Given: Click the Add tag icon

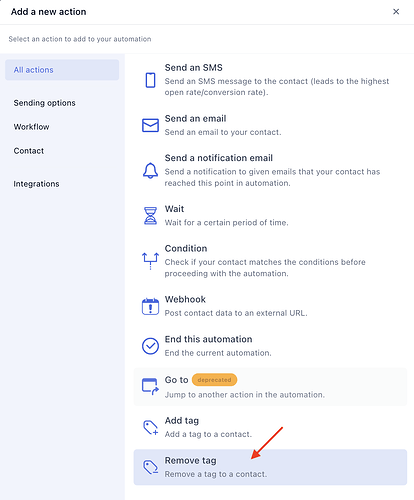Looking at the screenshot, I should 150,427.
